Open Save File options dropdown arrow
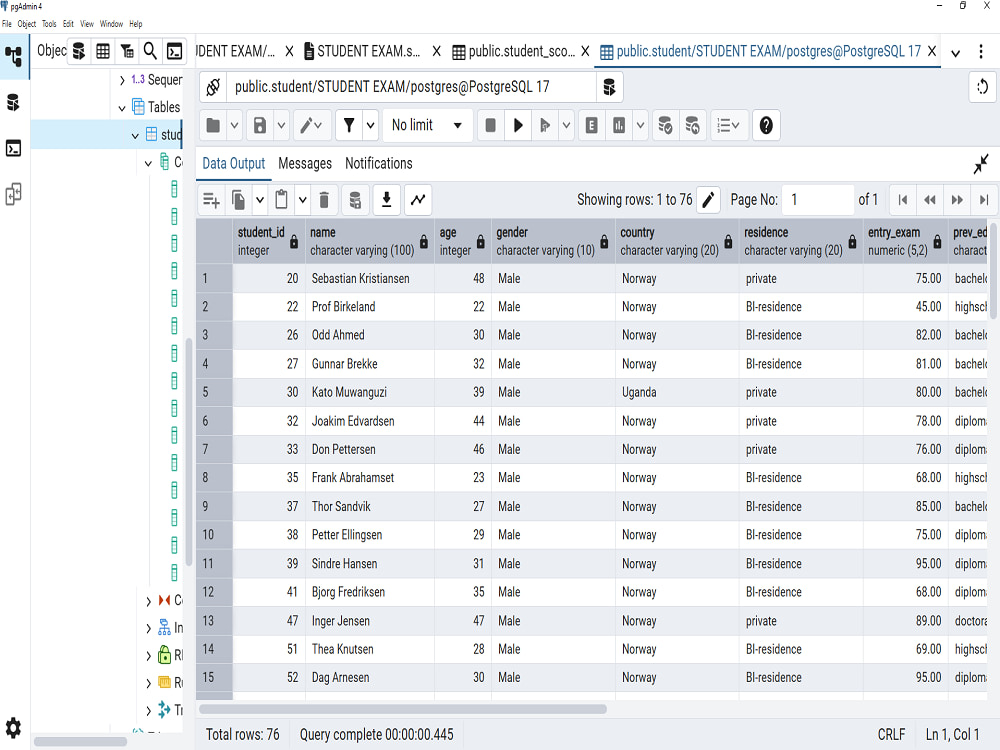 [281, 126]
